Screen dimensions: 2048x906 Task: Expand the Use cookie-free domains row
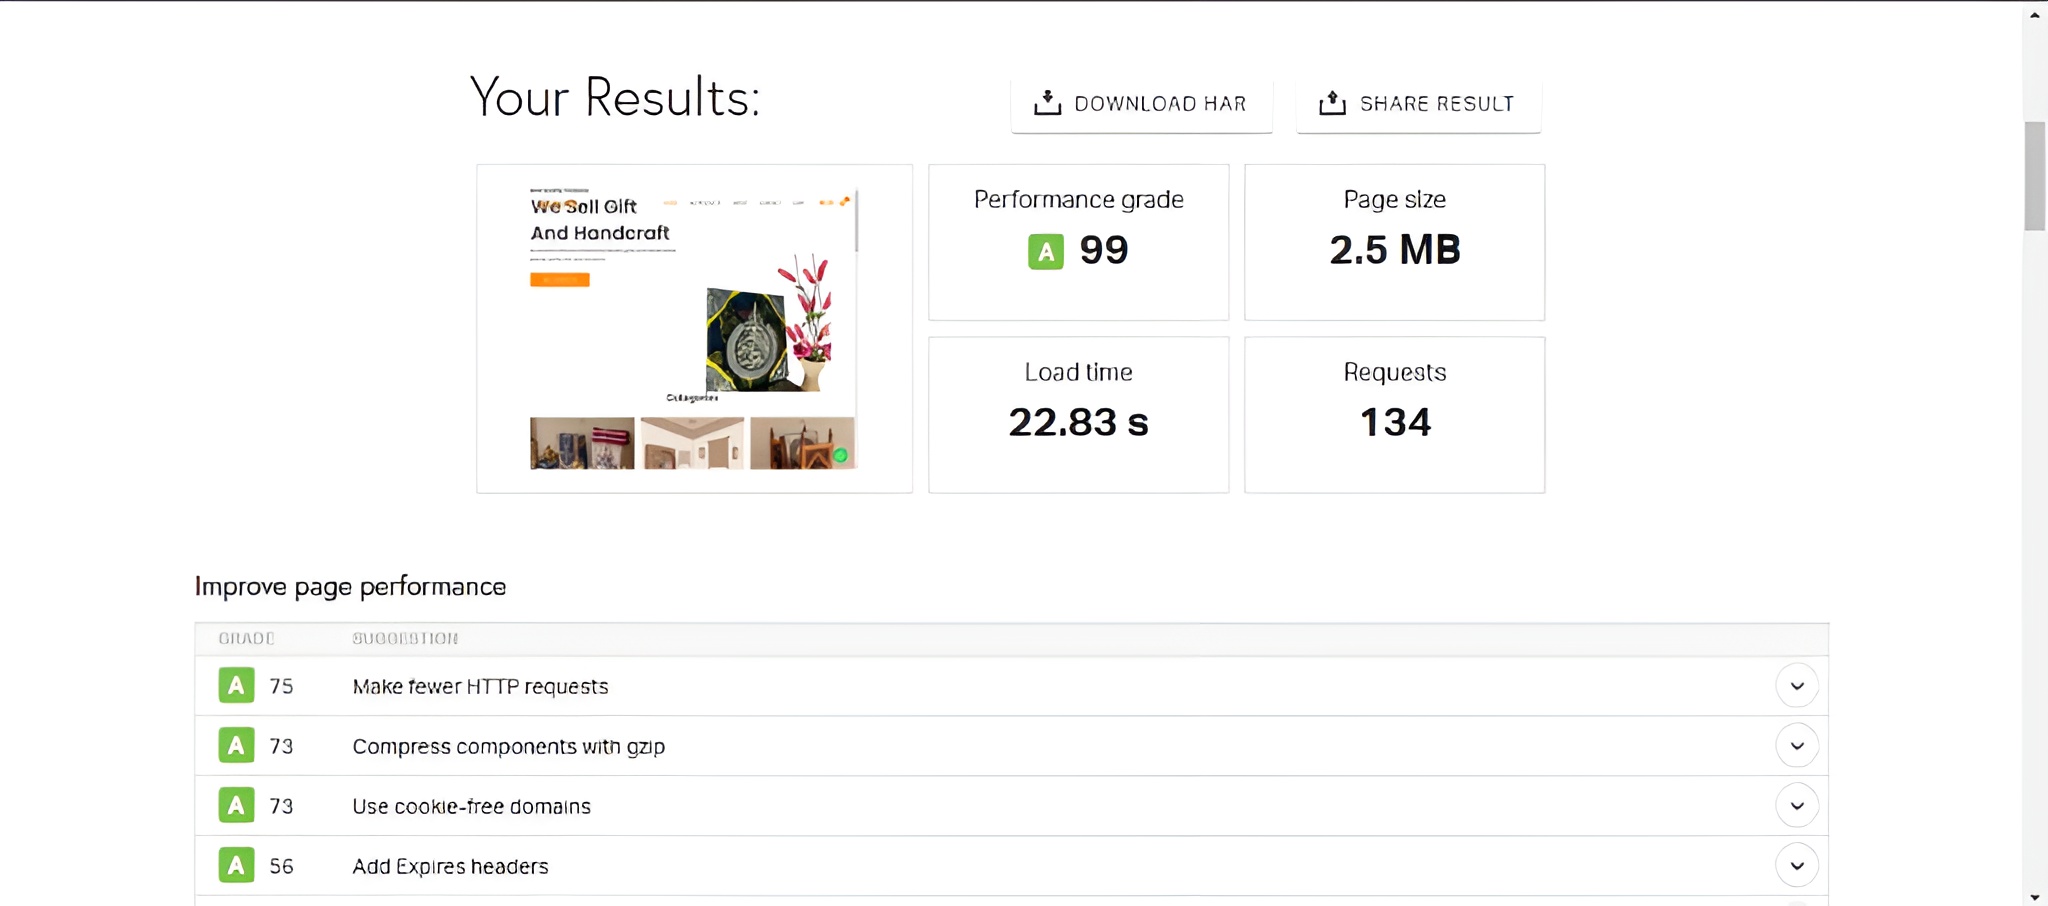pos(1797,805)
